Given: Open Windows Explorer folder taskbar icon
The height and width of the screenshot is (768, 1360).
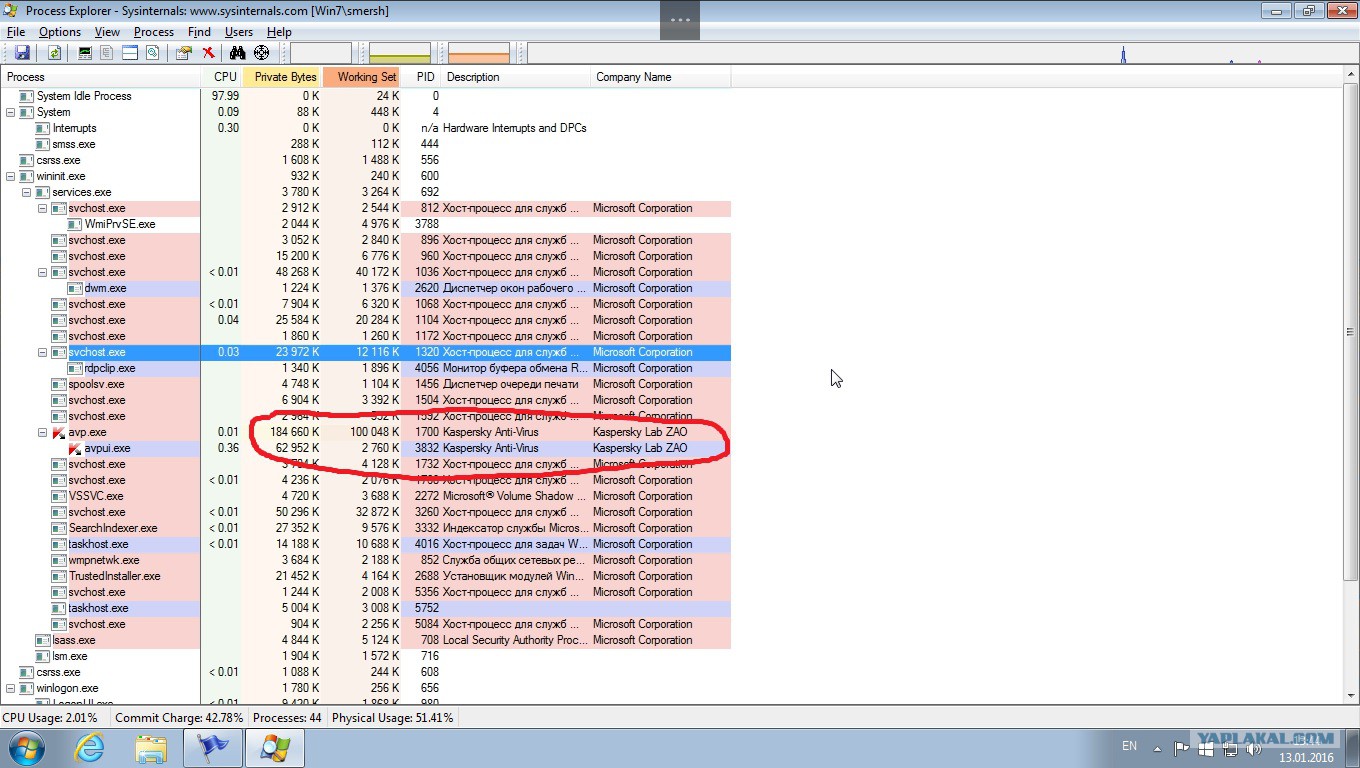Looking at the screenshot, I should [151, 748].
